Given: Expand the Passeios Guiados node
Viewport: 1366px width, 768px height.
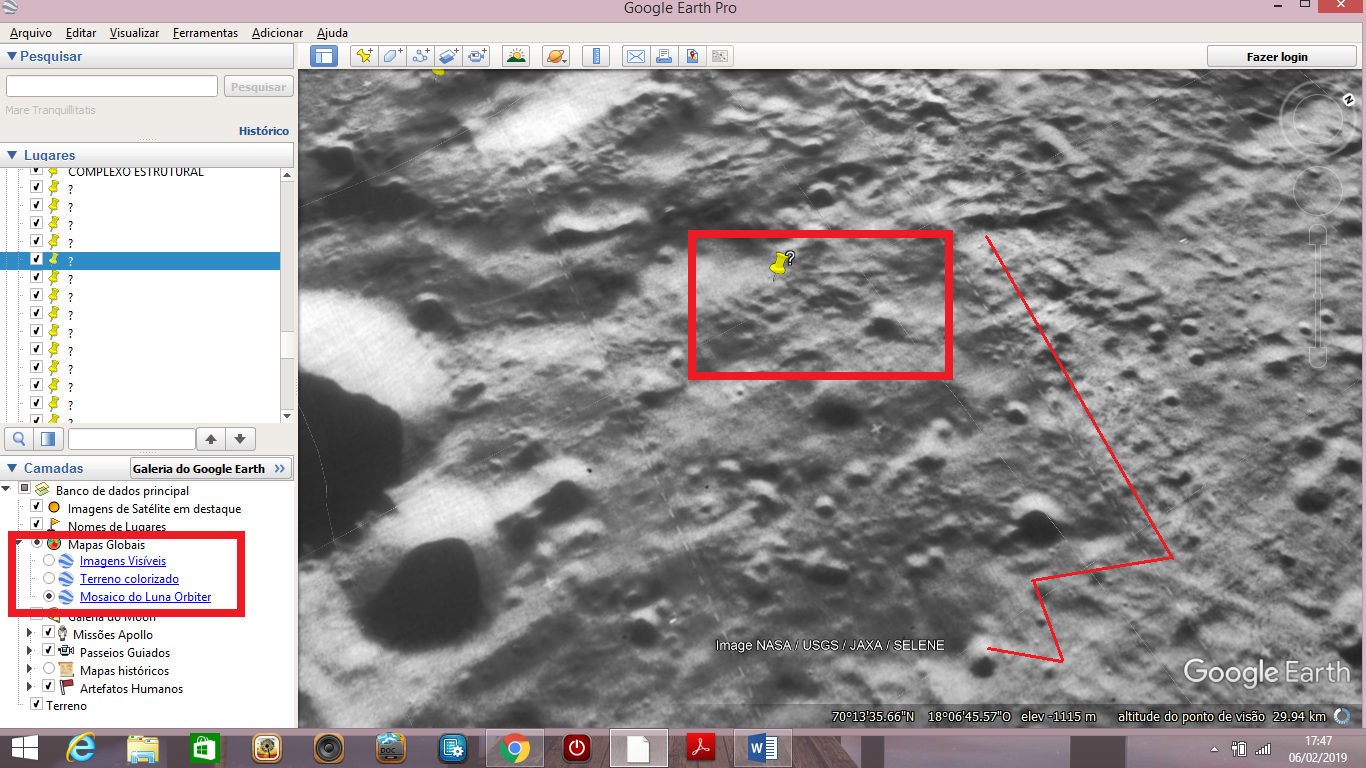Looking at the screenshot, I should [x=30, y=652].
